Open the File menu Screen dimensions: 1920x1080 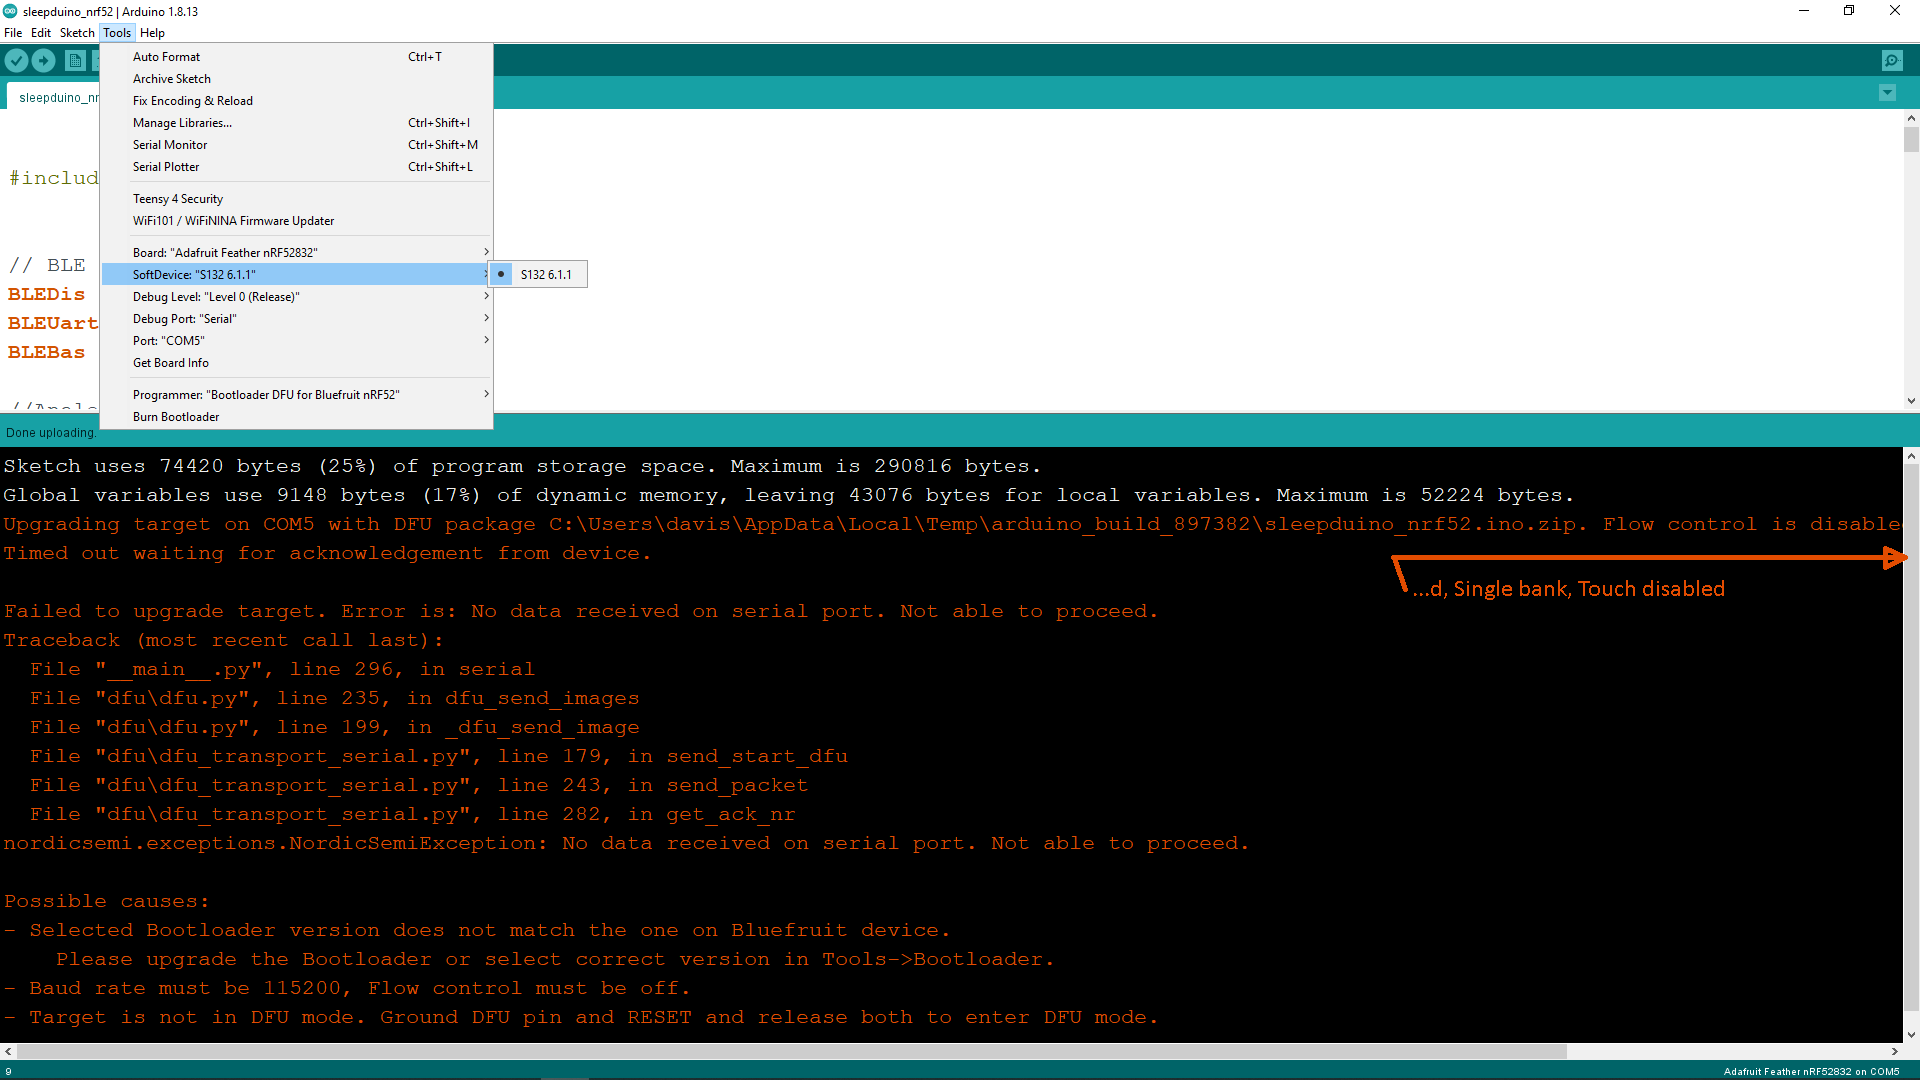coord(13,32)
